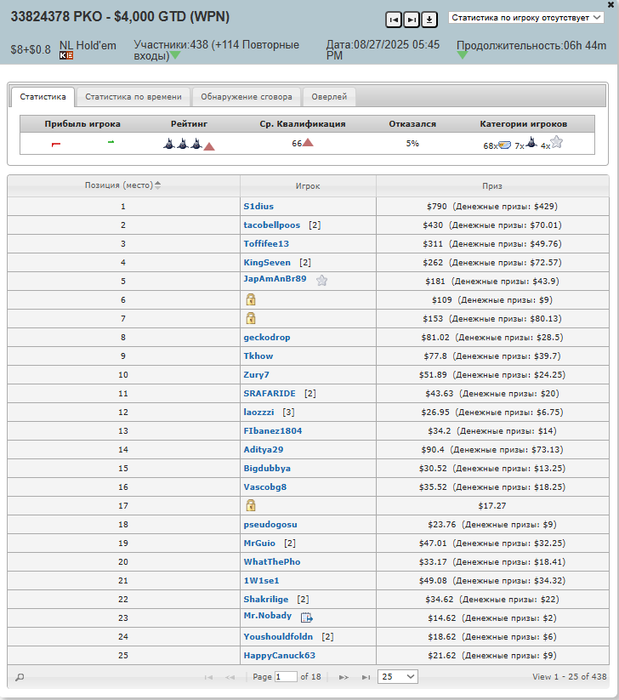Screen dimensions: 619x700
Task: Open player profile S1dius
Action: coord(258,206)
